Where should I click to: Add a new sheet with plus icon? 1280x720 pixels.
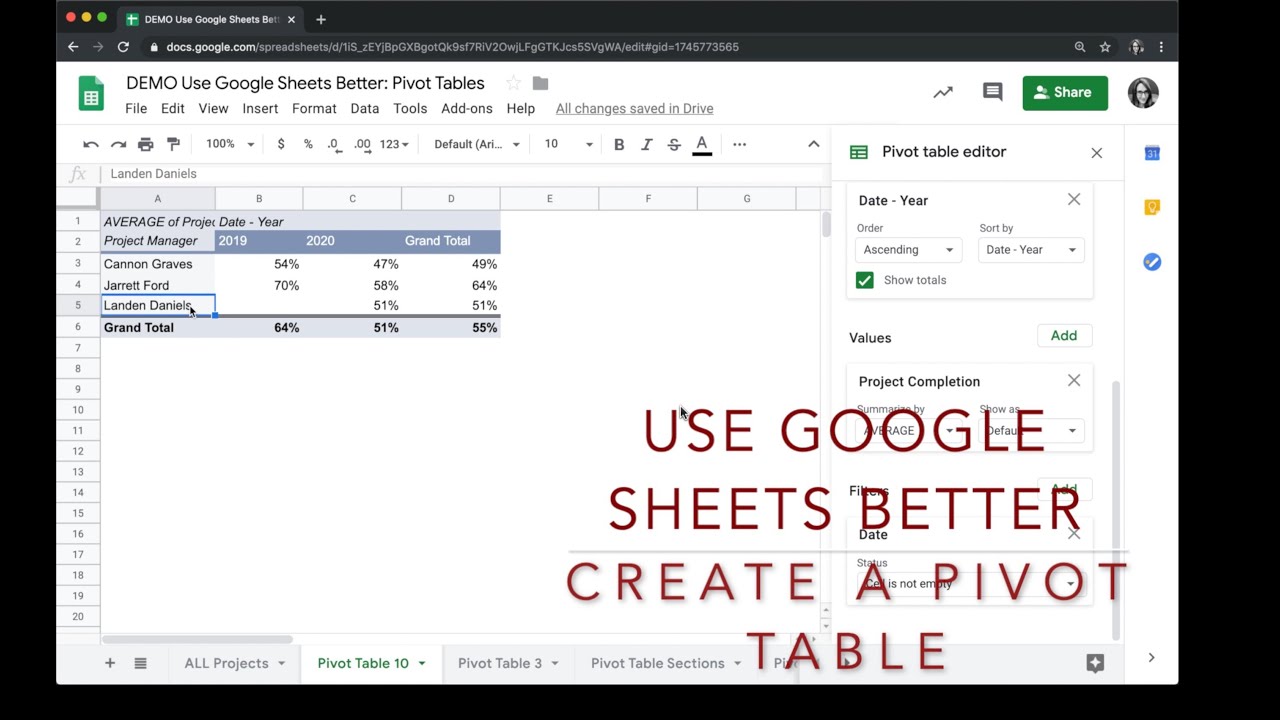(x=110, y=663)
